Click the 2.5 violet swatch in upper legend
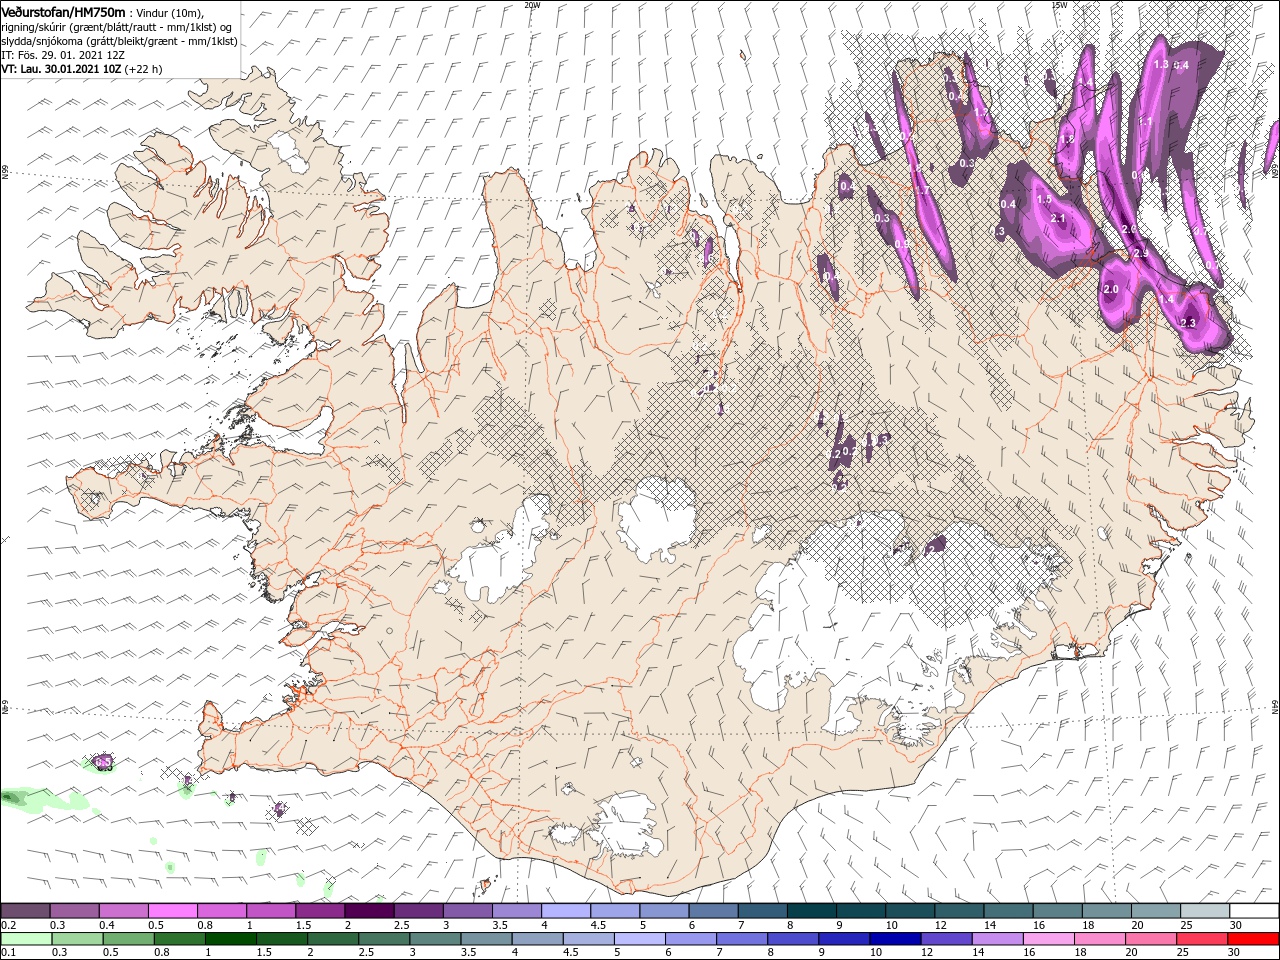 418,911
